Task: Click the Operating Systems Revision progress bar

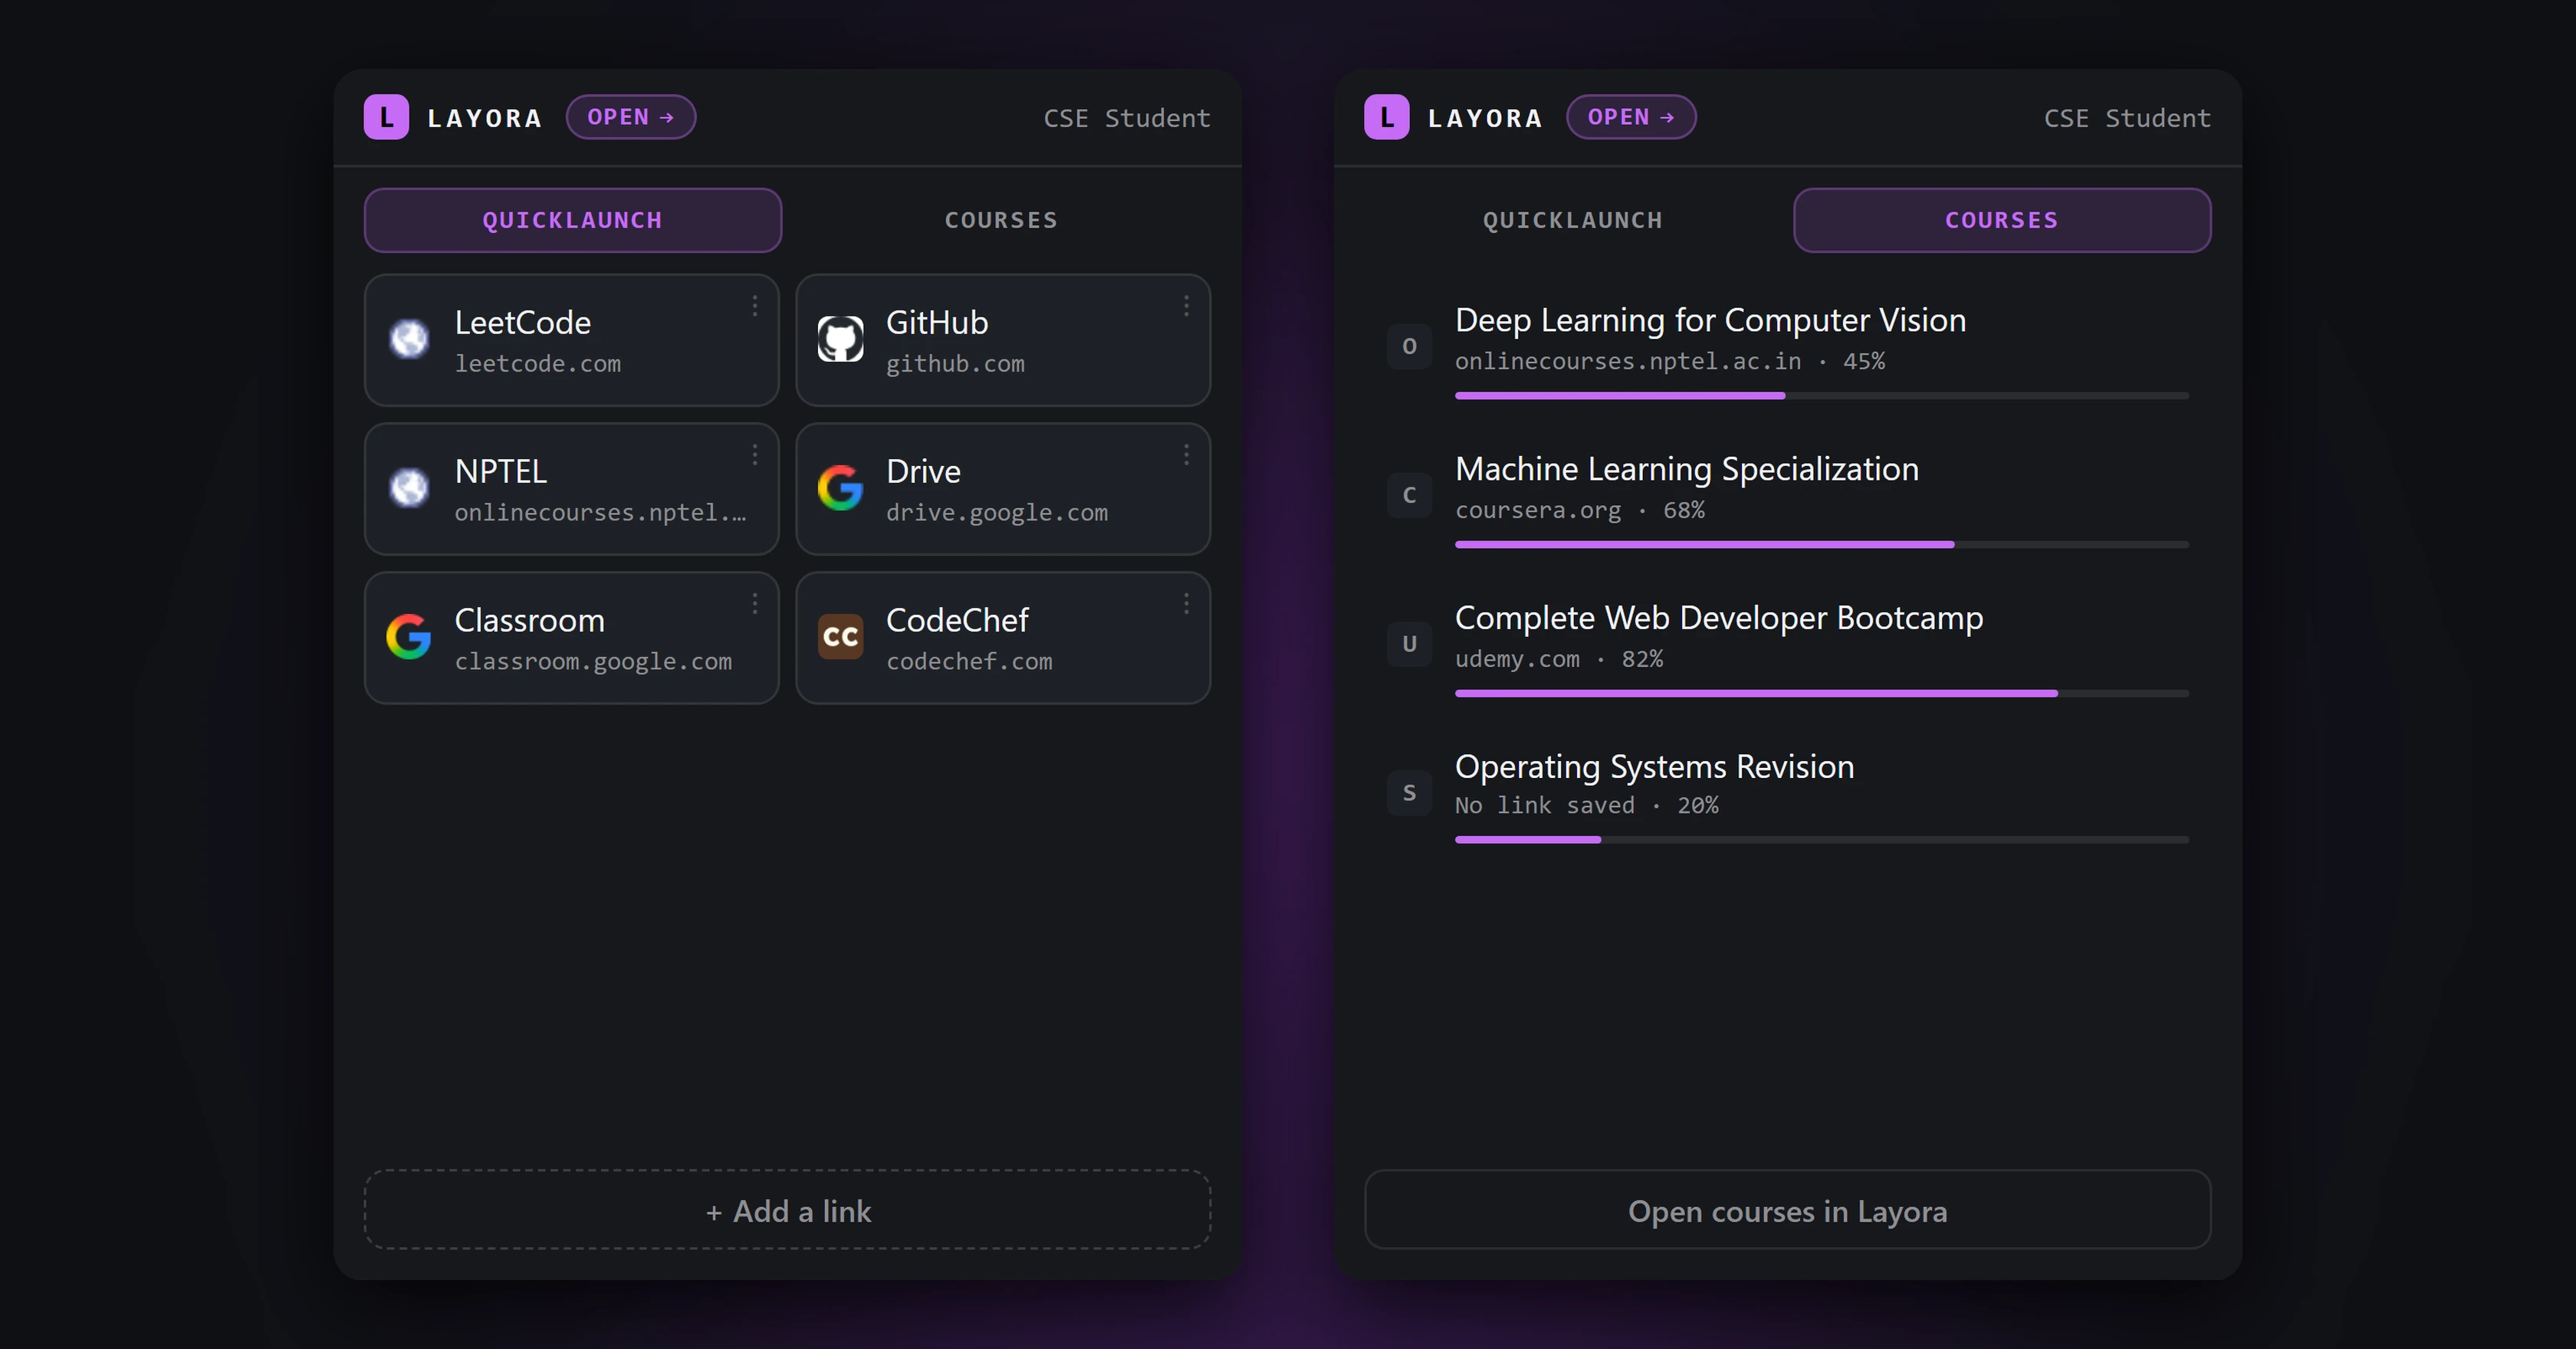Action: pos(1822,840)
